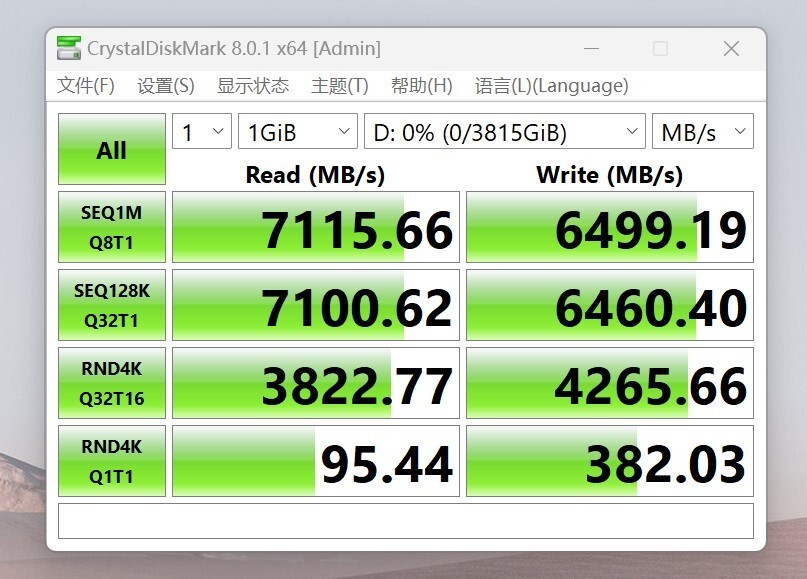
Task: Click the RND4K Q1T1 write value 382.03
Action: [x=610, y=461]
